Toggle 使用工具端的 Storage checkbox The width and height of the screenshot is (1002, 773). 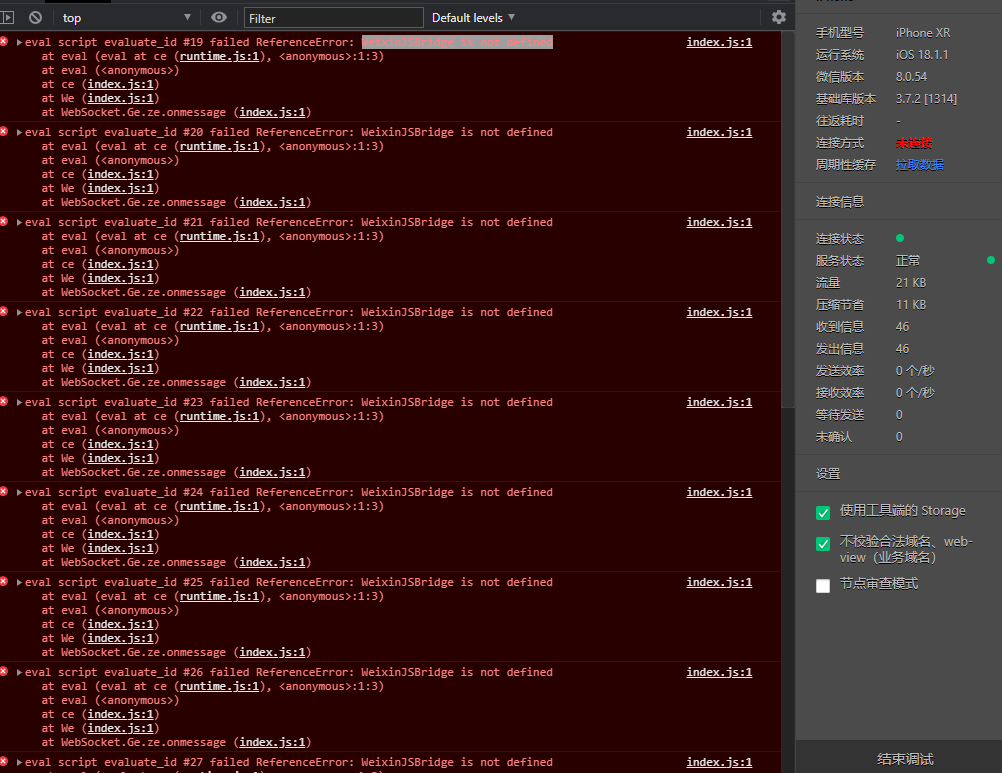823,512
